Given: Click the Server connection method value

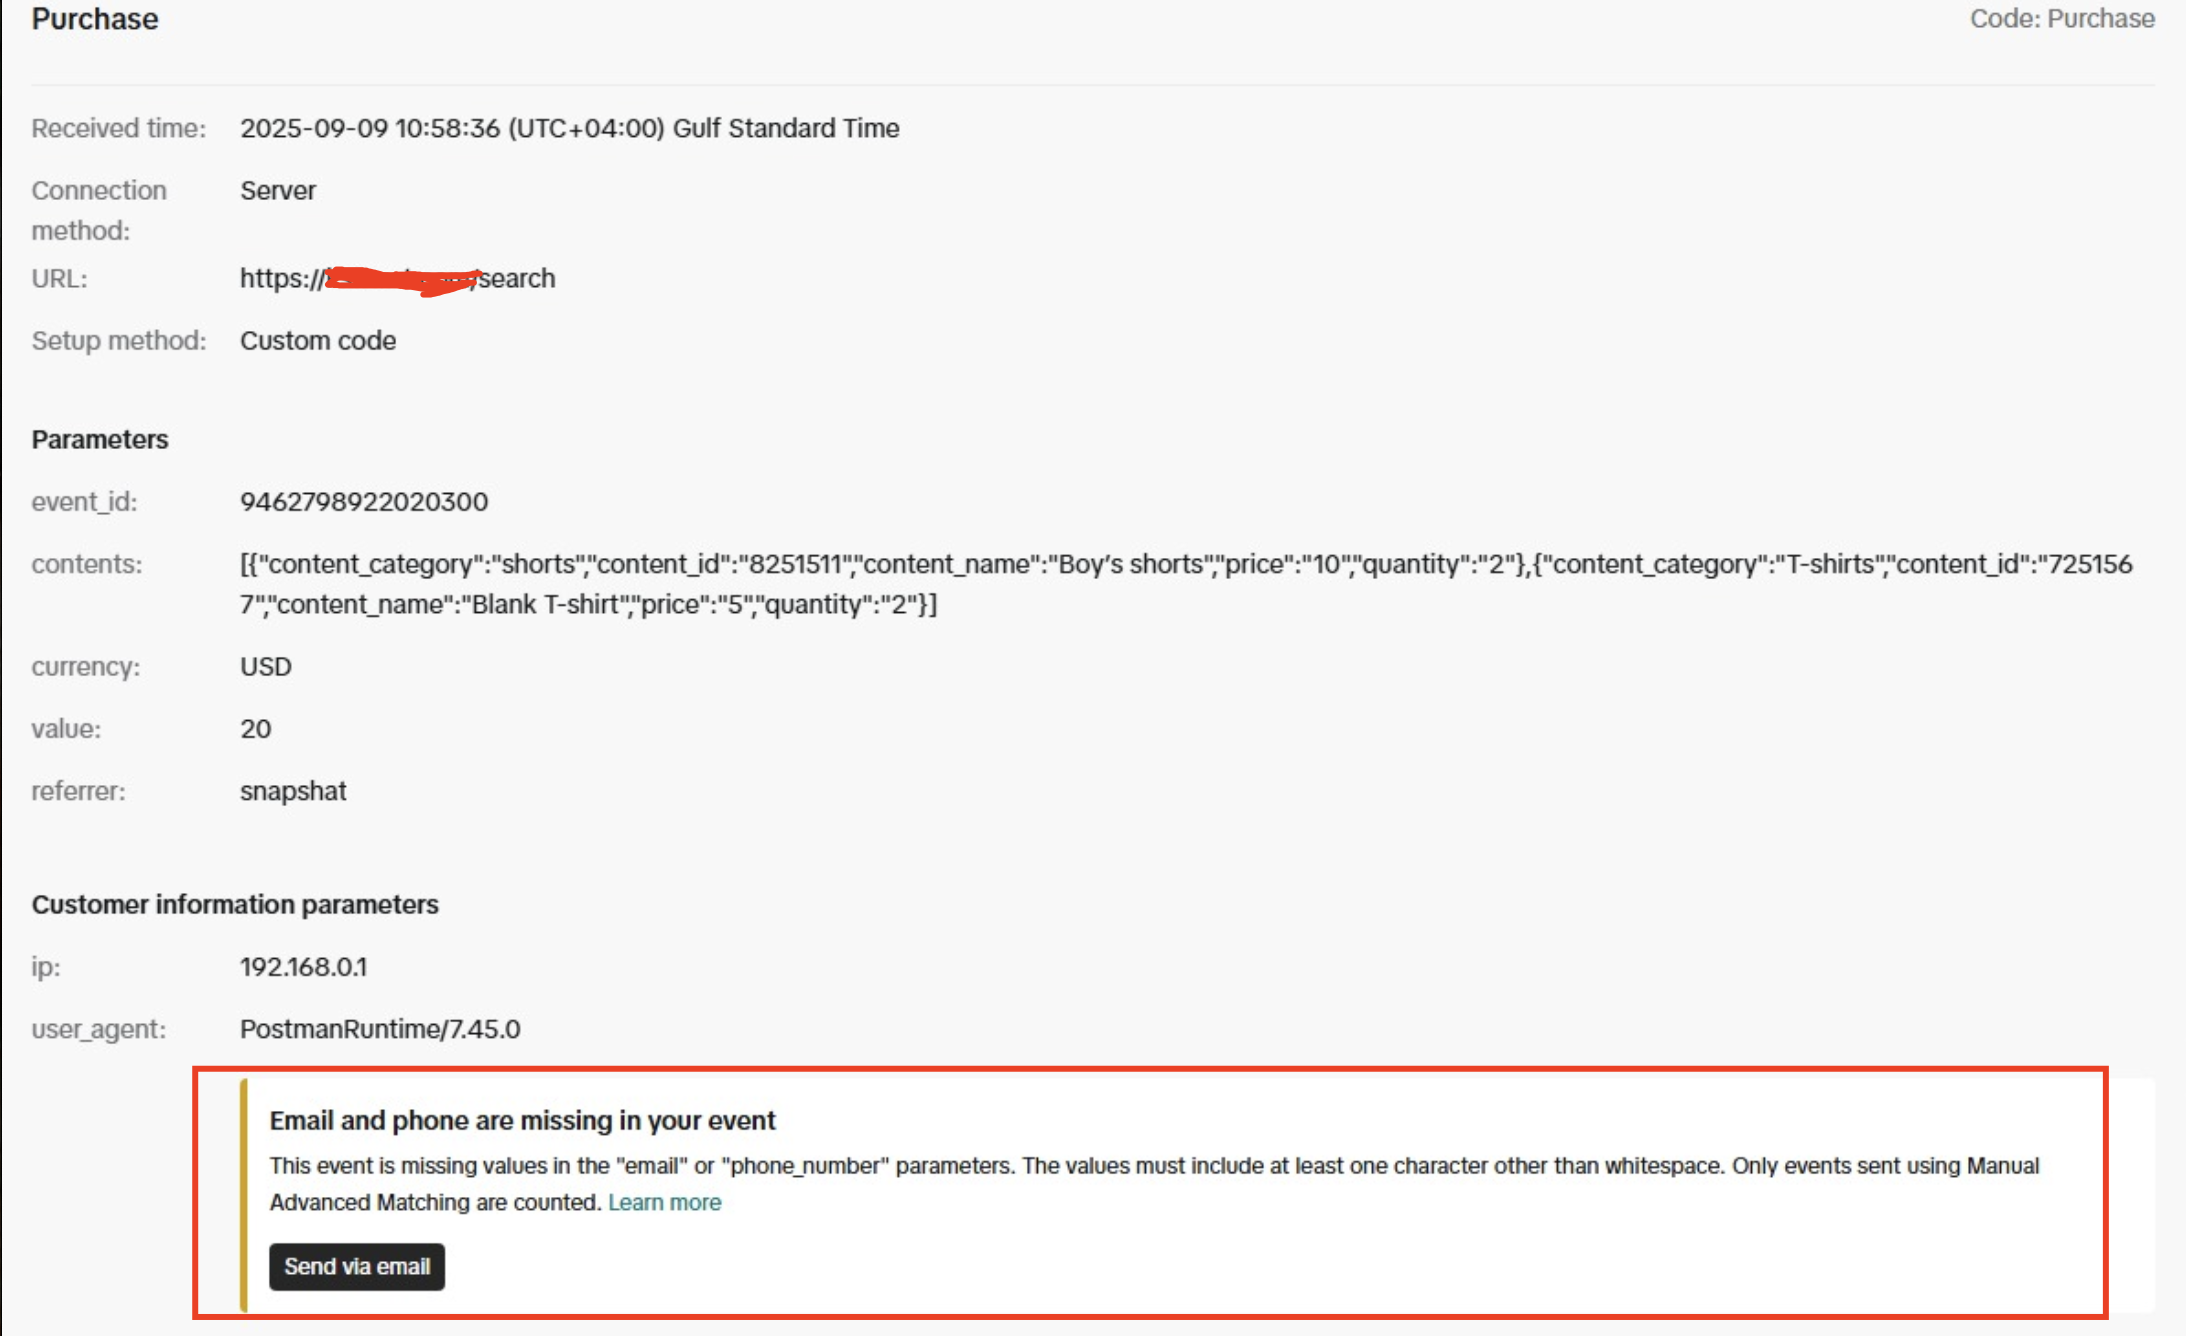Looking at the screenshot, I should (277, 190).
